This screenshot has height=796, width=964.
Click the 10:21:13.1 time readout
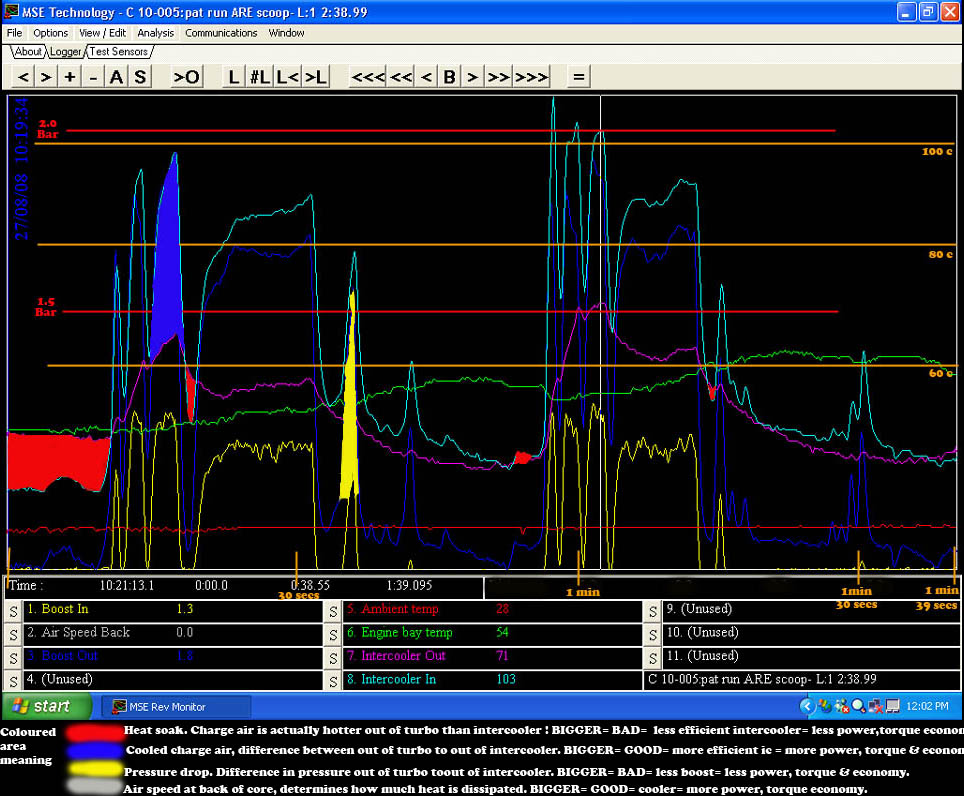127,585
